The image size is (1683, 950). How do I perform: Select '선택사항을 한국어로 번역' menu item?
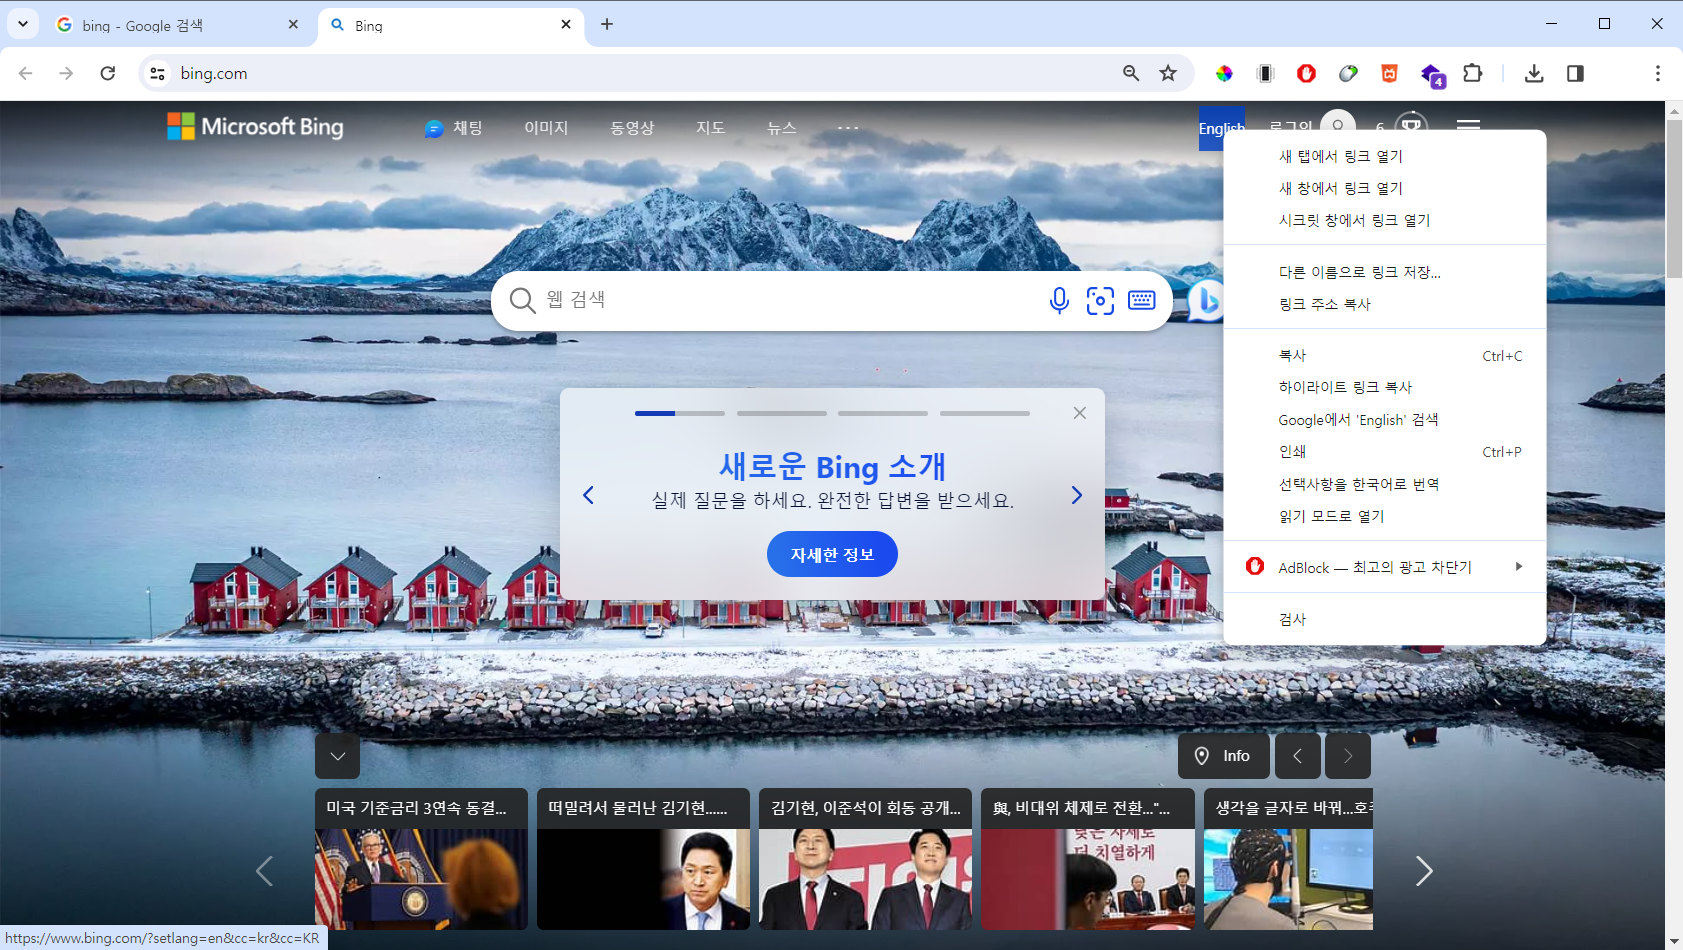1385,484
